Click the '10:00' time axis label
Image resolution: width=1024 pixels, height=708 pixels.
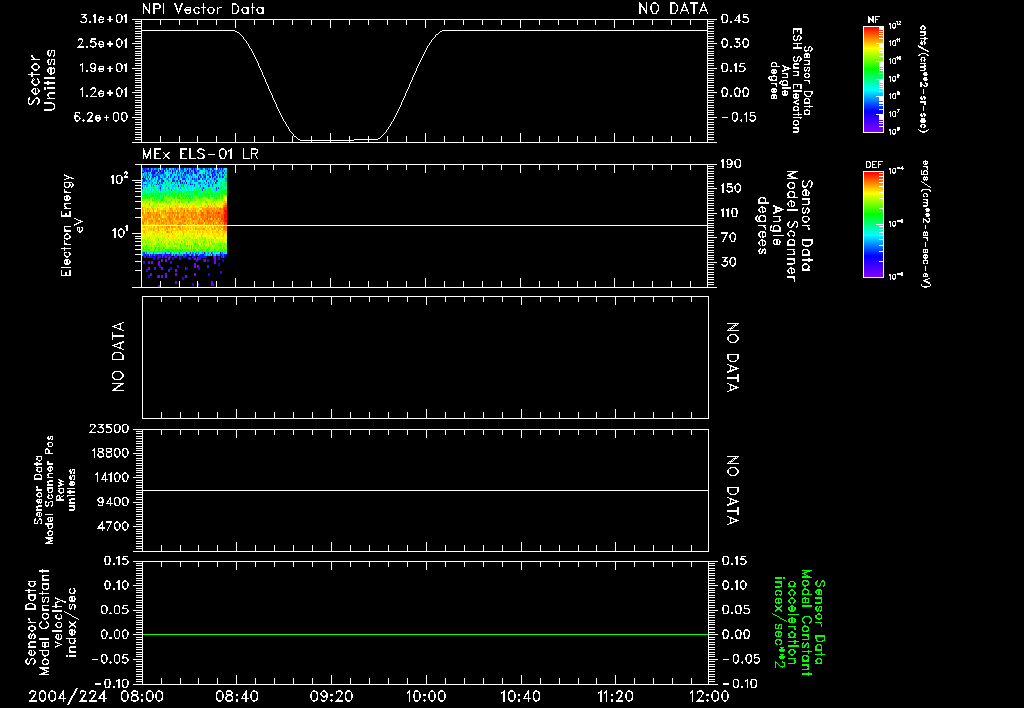click(x=425, y=697)
